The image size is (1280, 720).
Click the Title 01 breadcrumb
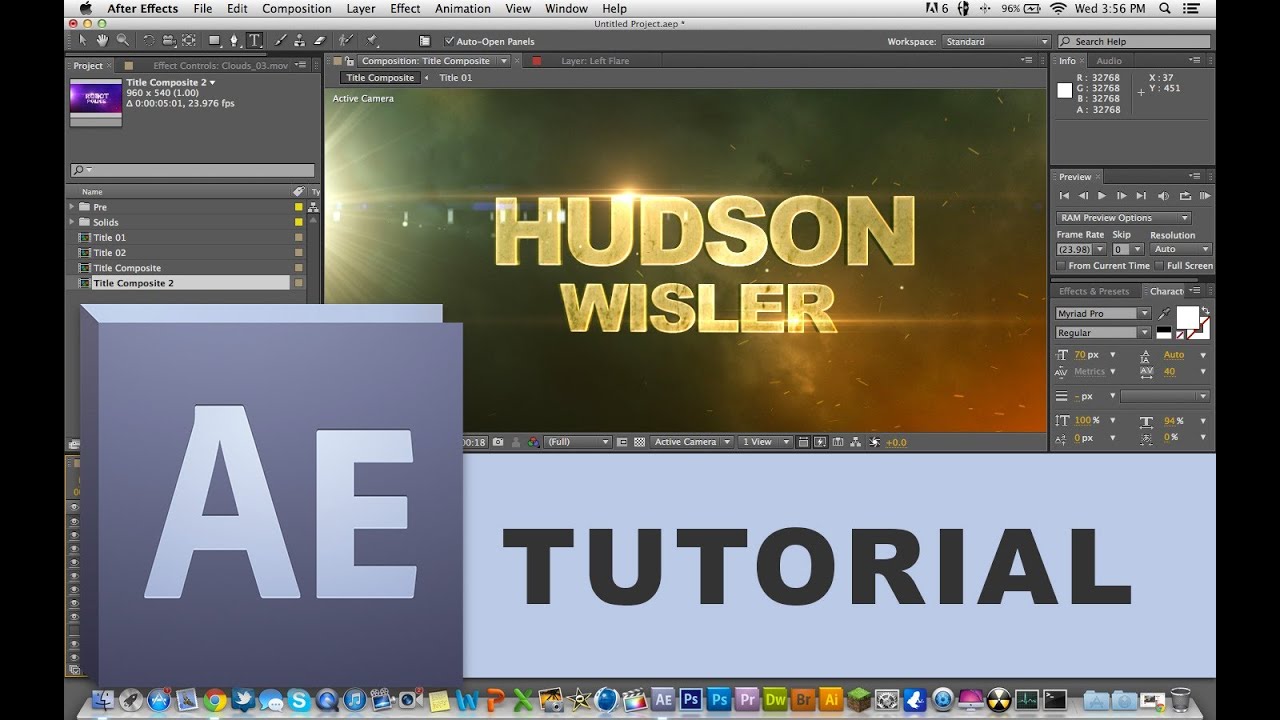pyautogui.click(x=456, y=78)
